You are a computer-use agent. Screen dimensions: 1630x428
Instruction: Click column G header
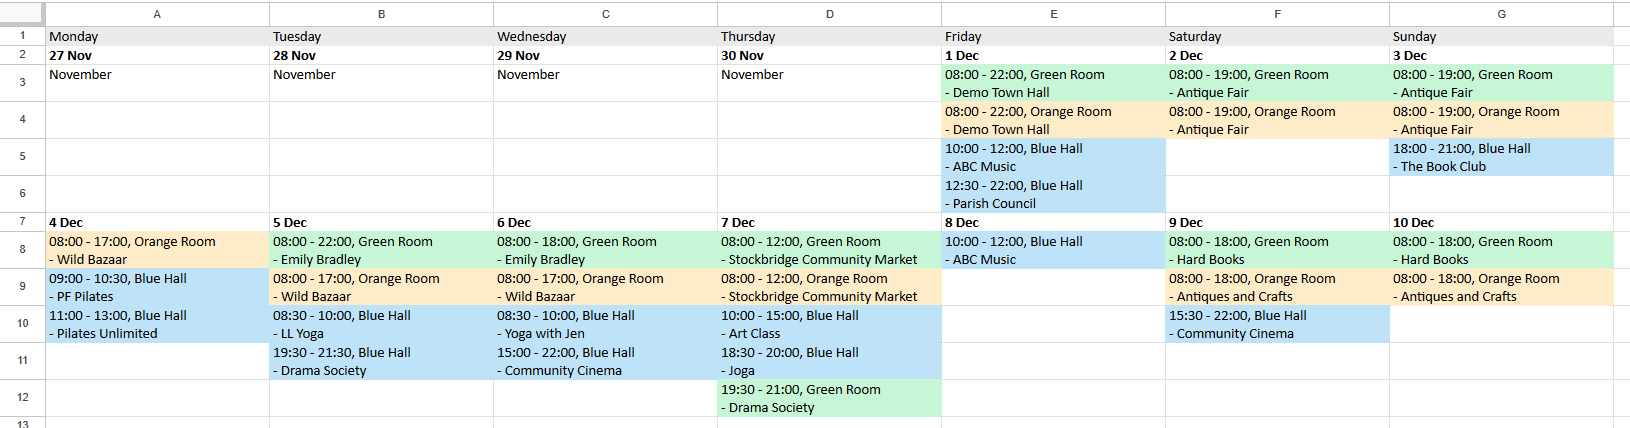tap(1501, 14)
